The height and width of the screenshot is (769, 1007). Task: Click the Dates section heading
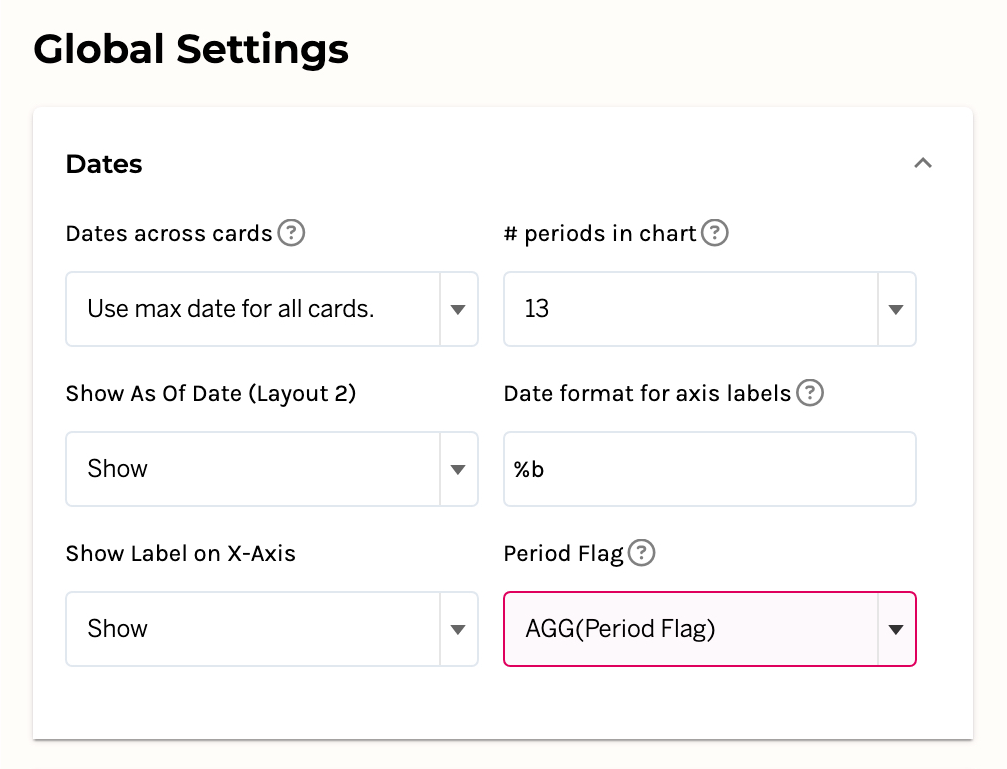click(x=104, y=164)
